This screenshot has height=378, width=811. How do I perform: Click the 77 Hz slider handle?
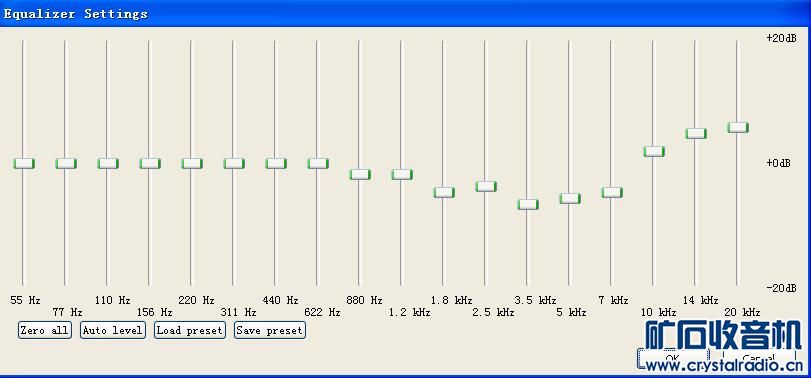[66, 163]
